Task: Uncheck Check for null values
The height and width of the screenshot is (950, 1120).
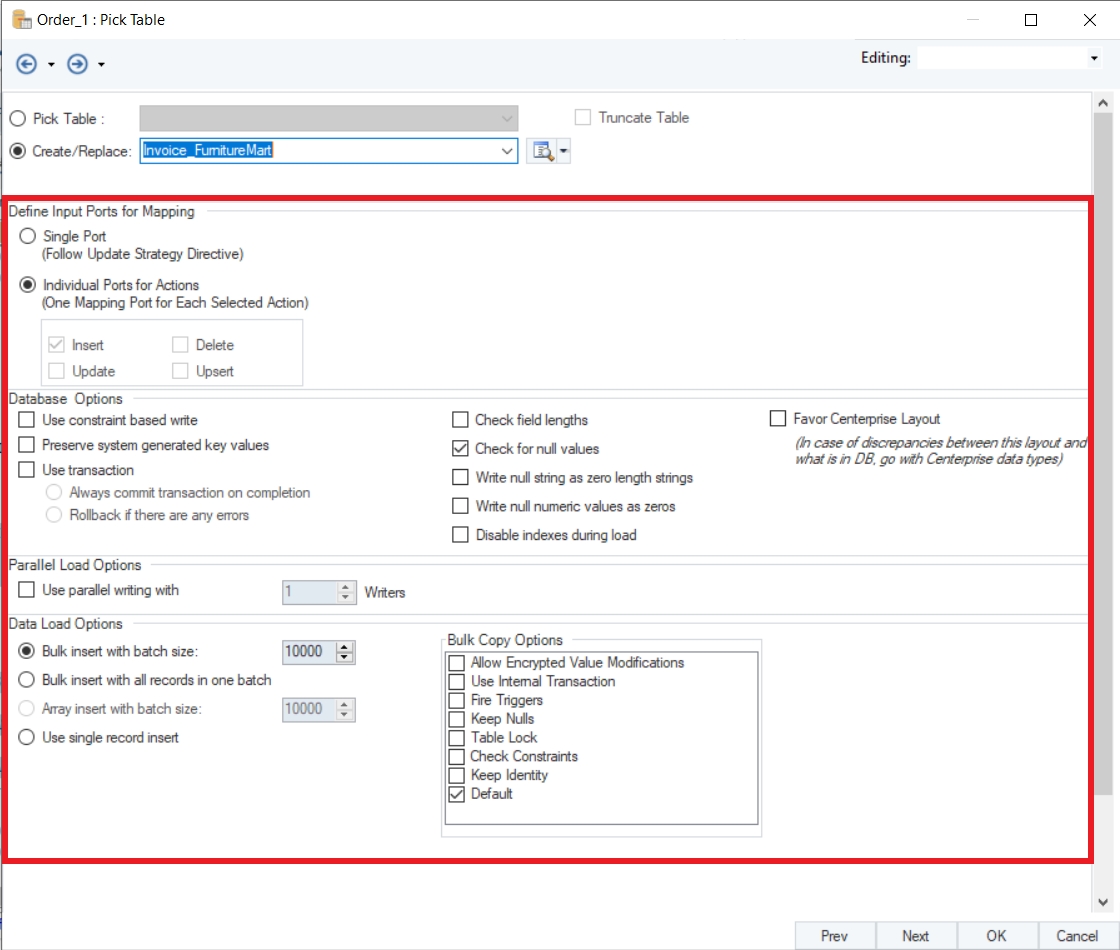Action: (460, 449)
